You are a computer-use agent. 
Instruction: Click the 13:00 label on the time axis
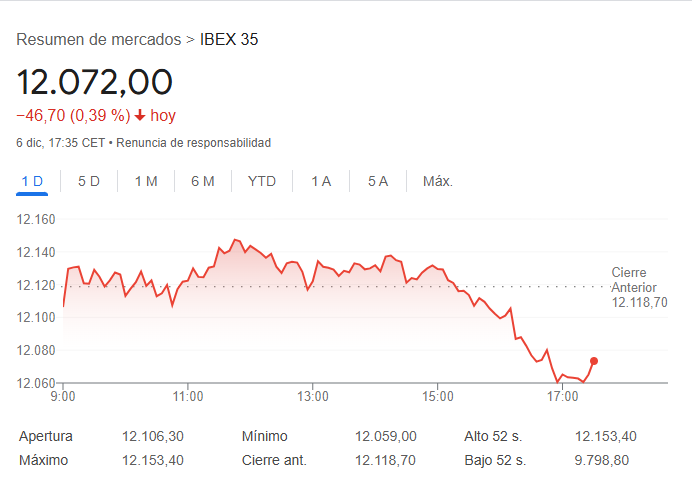[313, 397]
